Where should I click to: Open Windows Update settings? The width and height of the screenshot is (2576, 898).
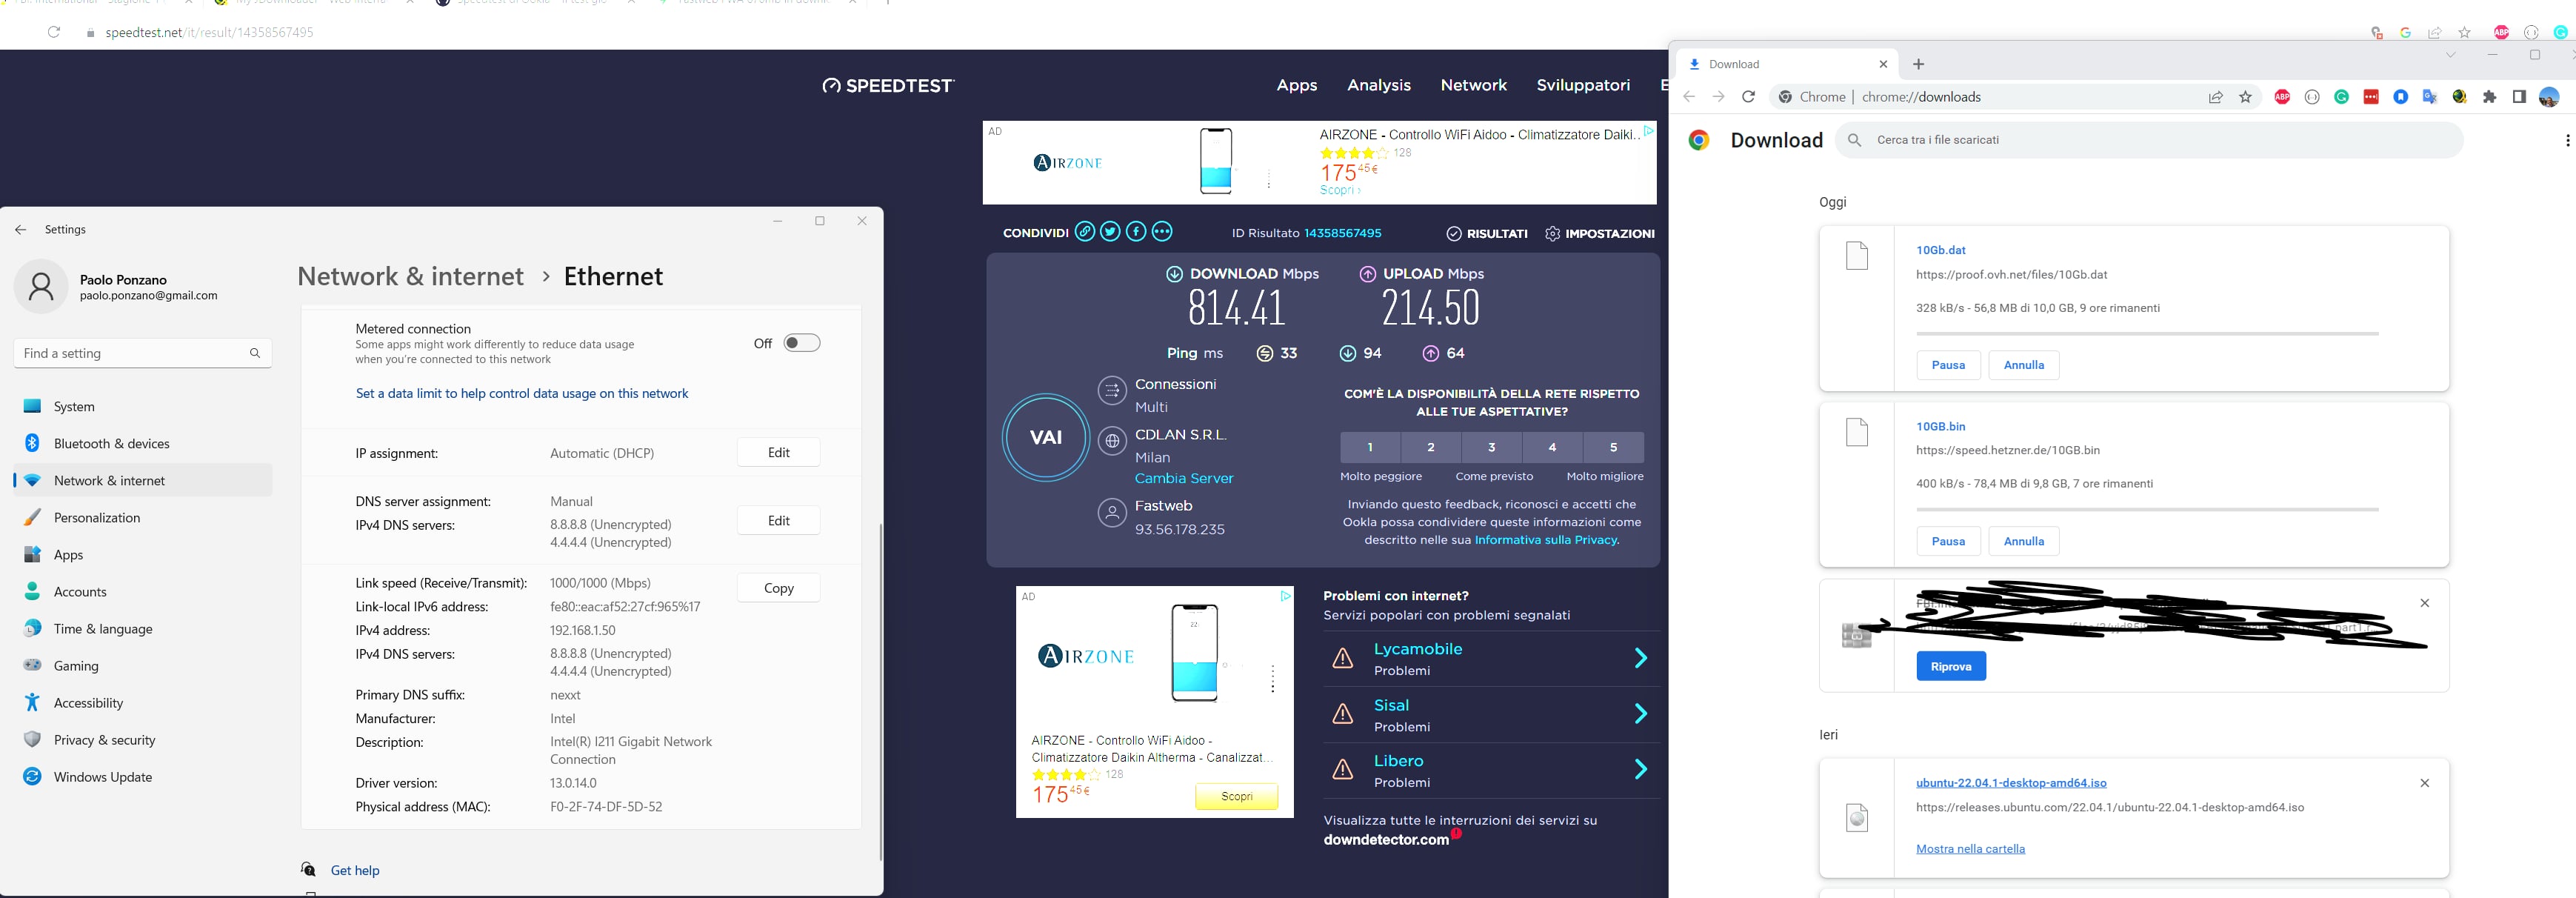coord(143,776)
